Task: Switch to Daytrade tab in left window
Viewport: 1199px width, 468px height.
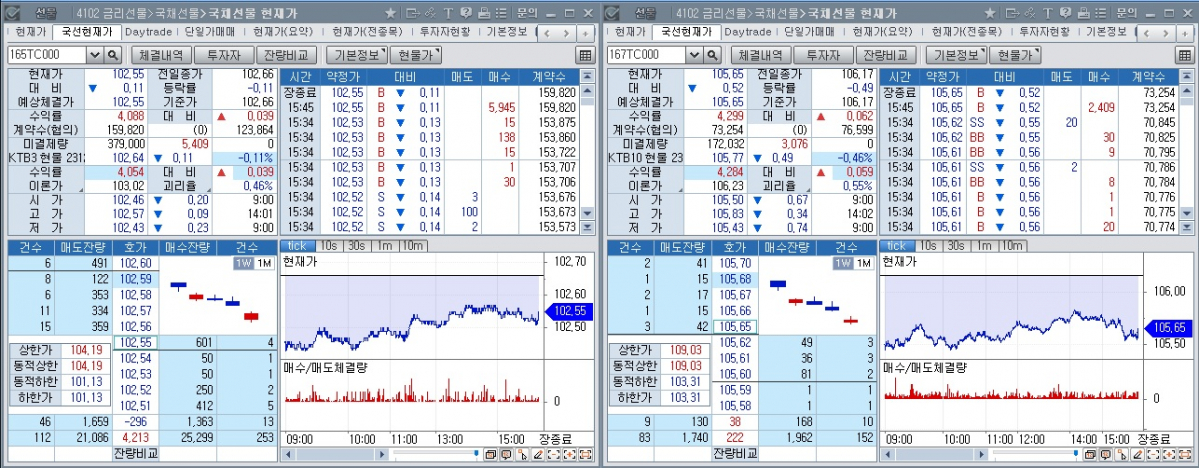Action: [x=148, y=32]
